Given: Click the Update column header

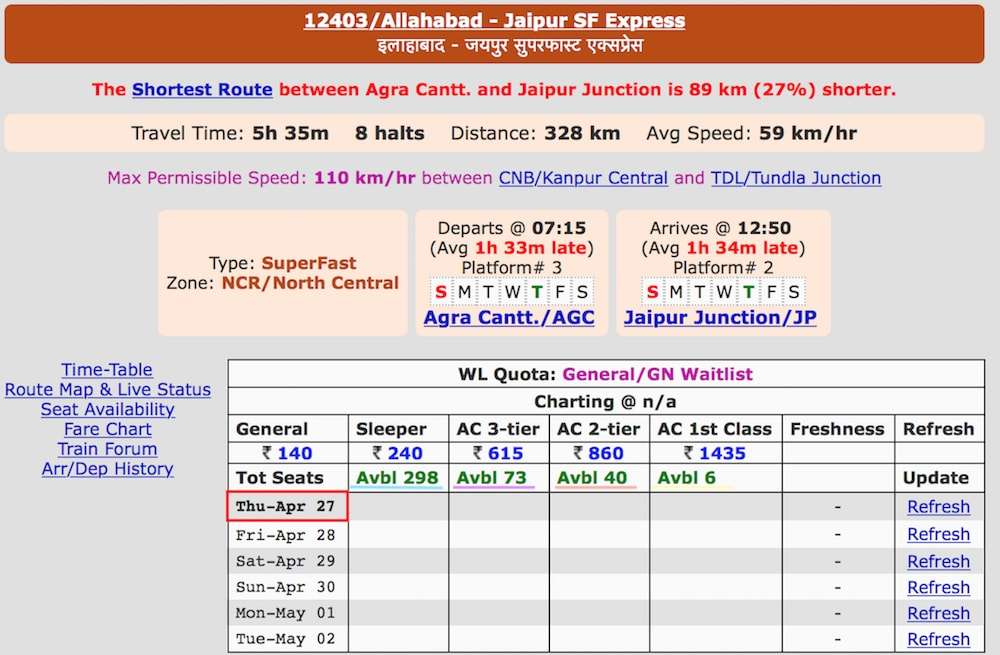Looking at the screenshot, I should tap(936, 478).
